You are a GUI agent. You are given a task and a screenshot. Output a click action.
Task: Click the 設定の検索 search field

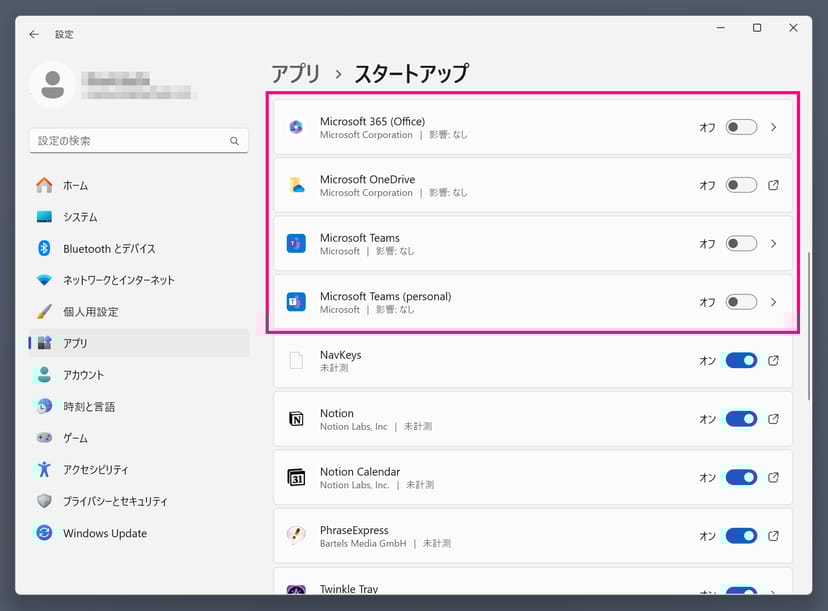(x=130, y=142)
